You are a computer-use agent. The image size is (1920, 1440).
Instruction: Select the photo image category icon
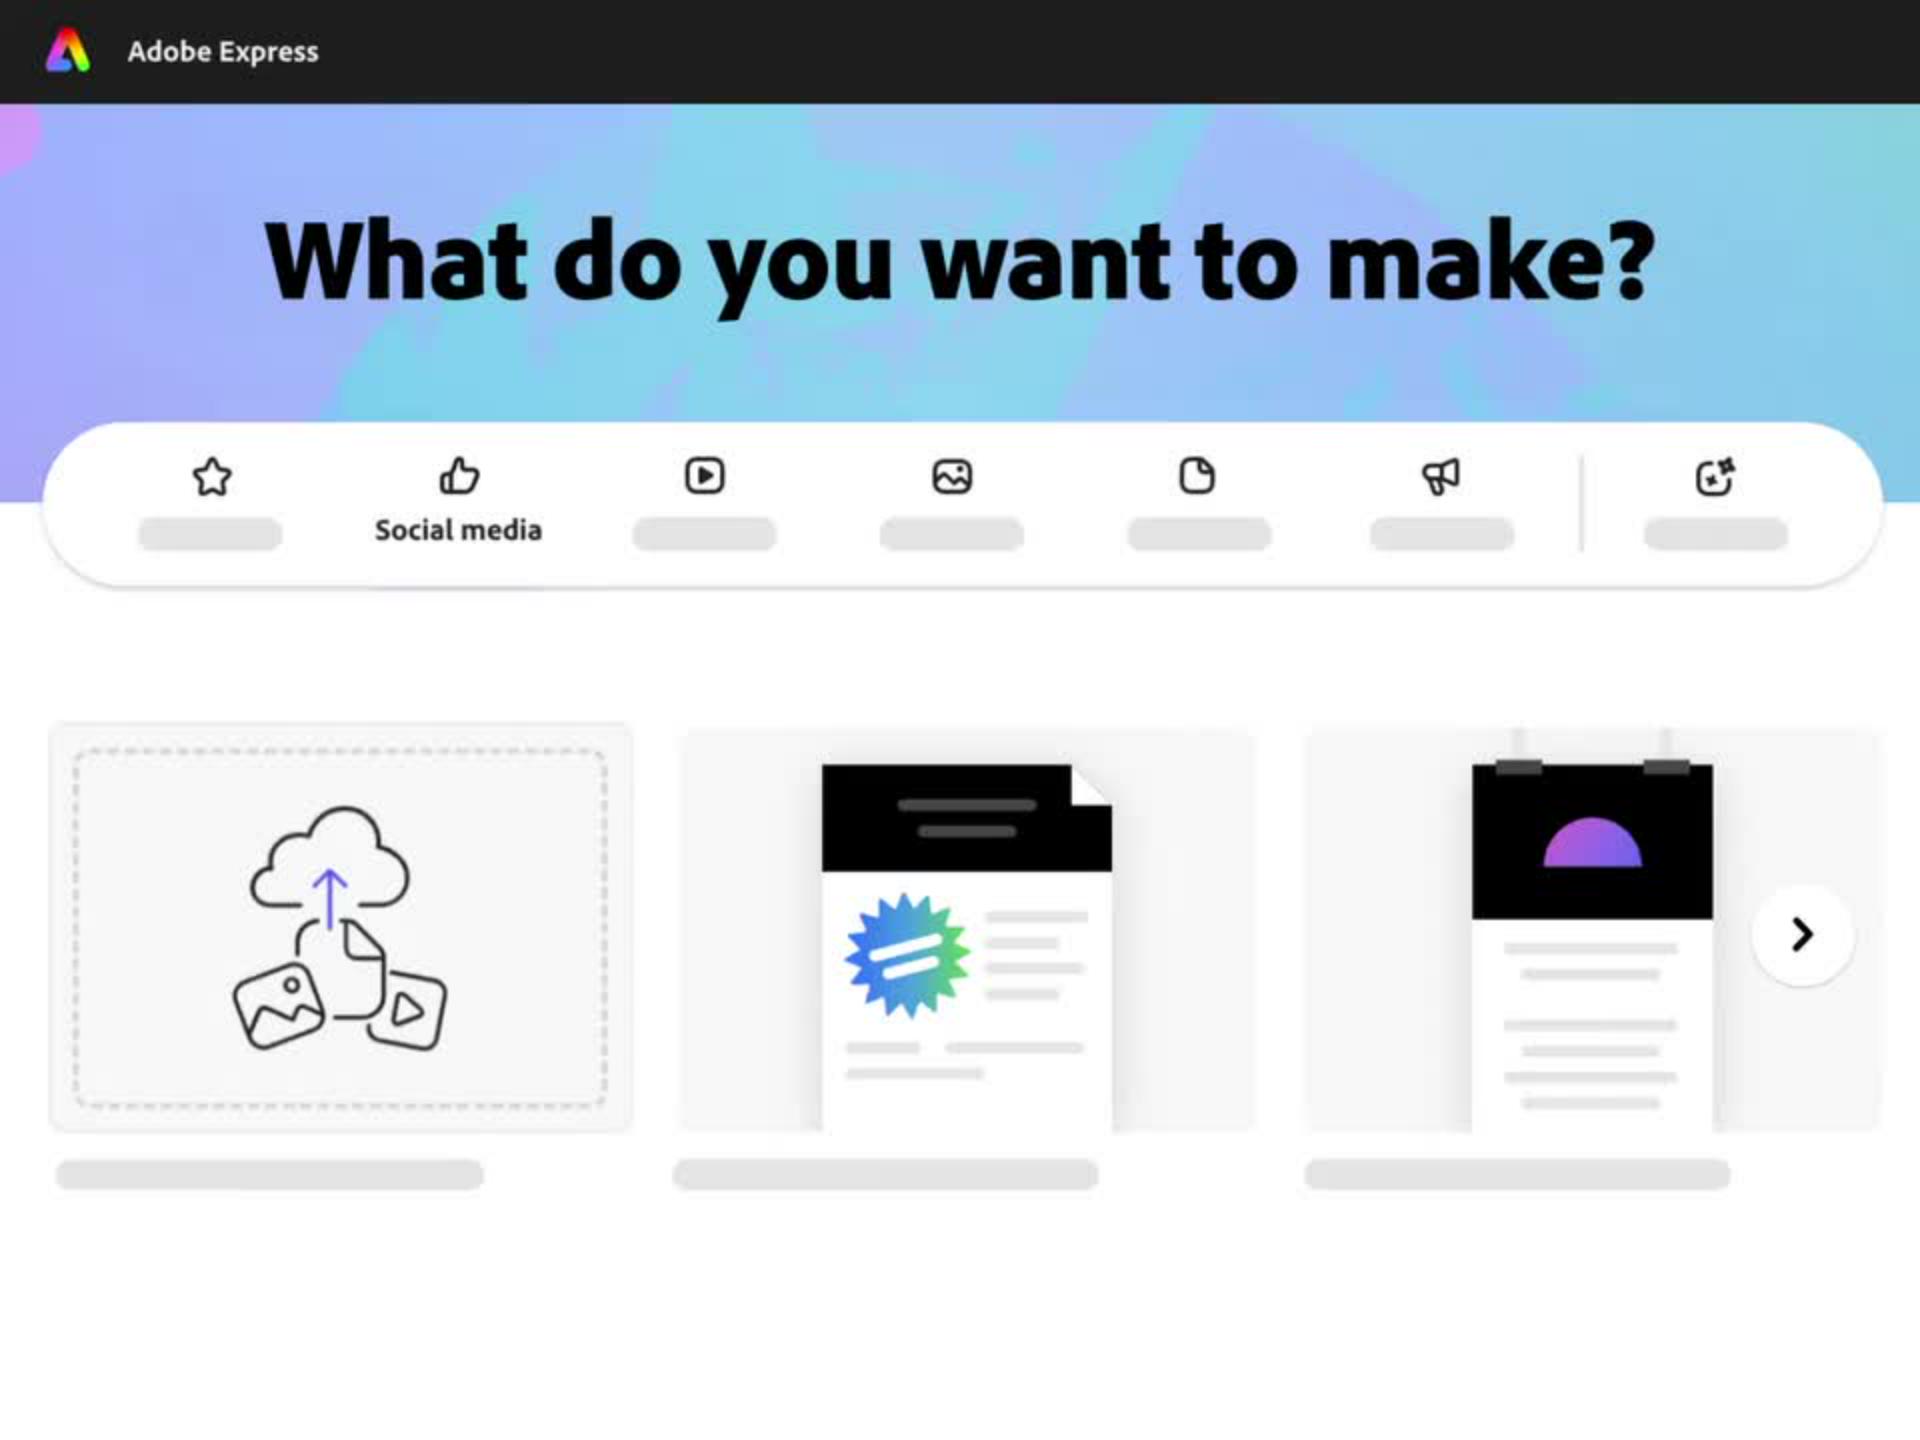tap(952, 477)
